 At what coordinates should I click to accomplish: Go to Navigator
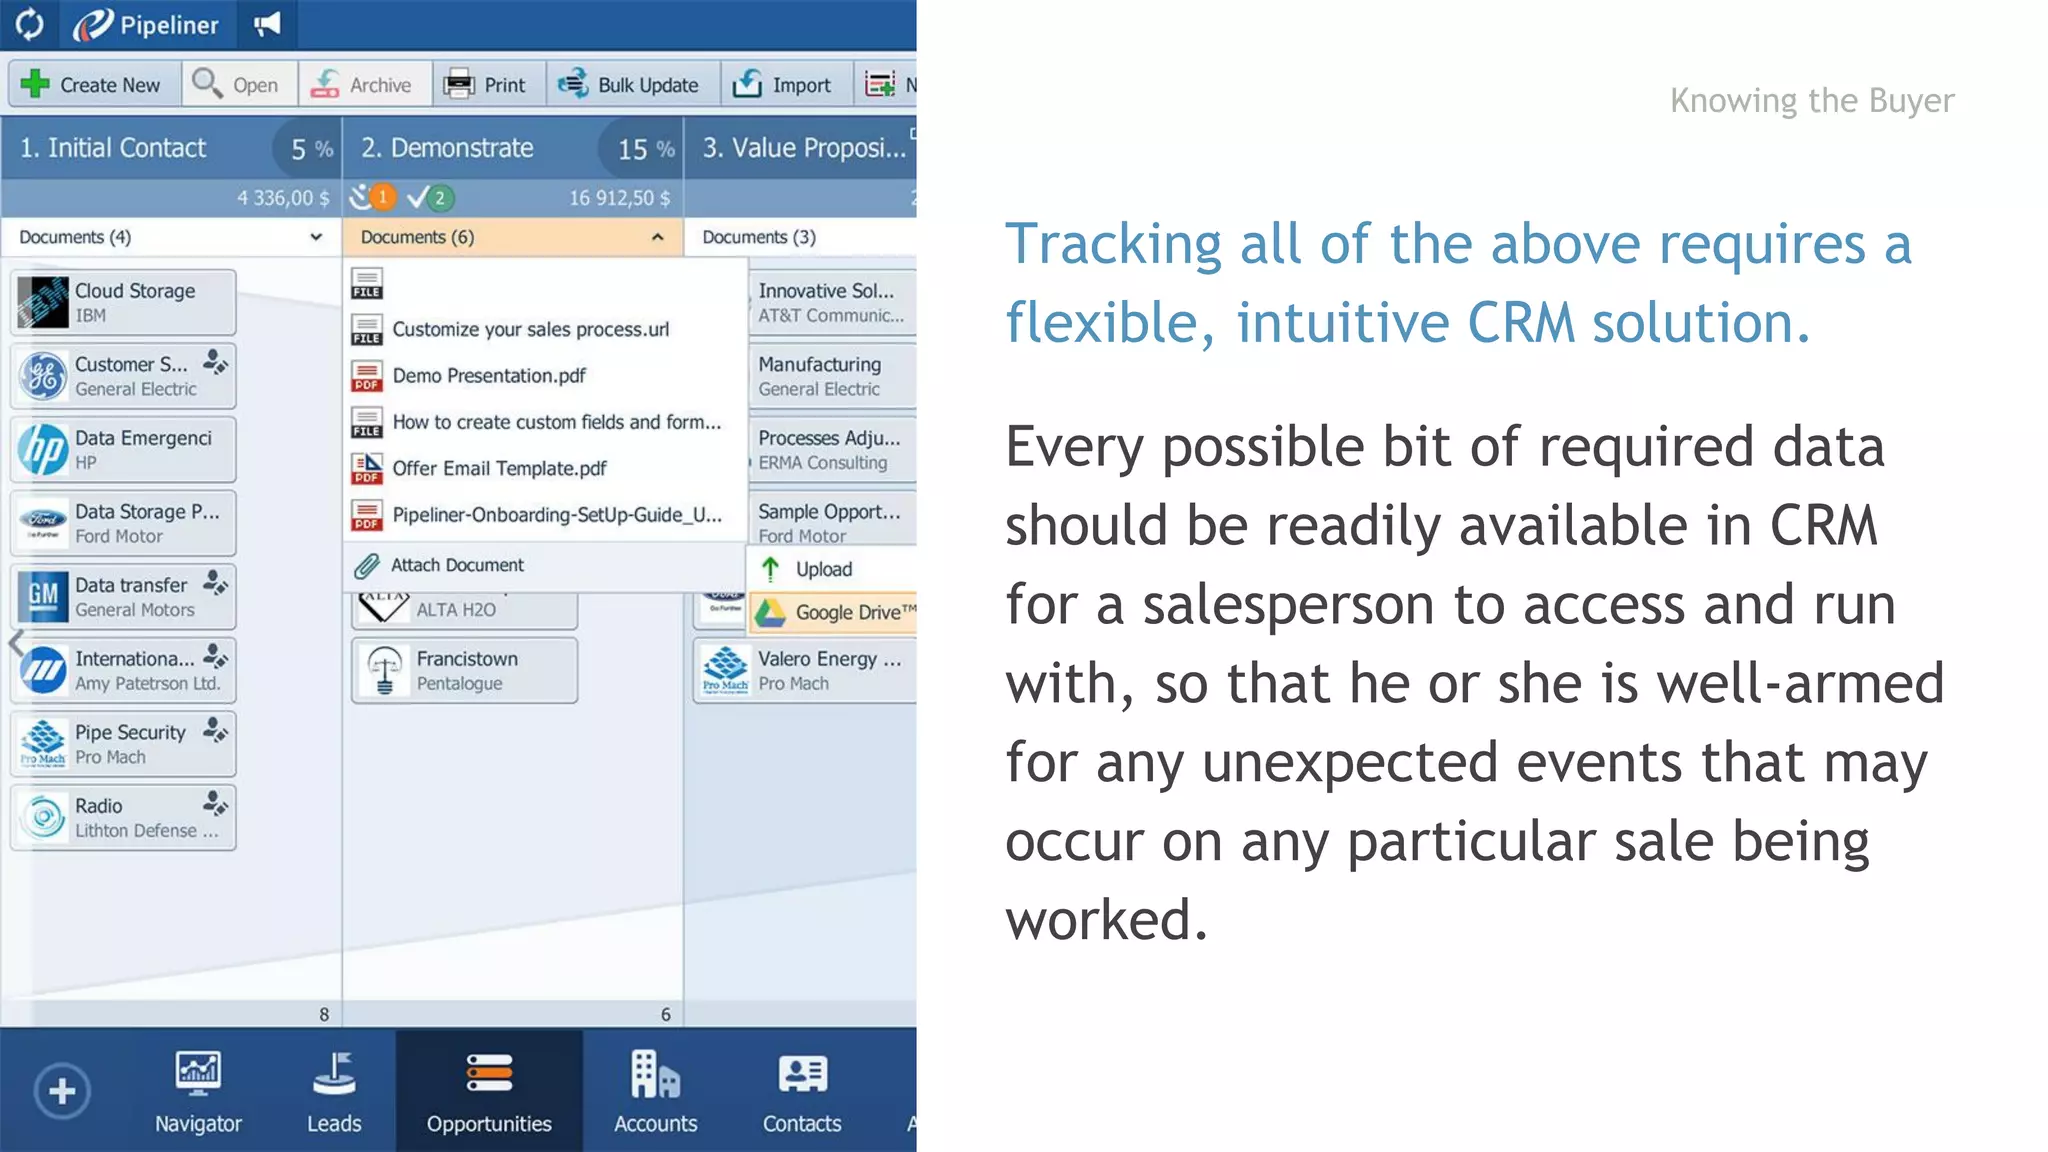click(198, 1091)
